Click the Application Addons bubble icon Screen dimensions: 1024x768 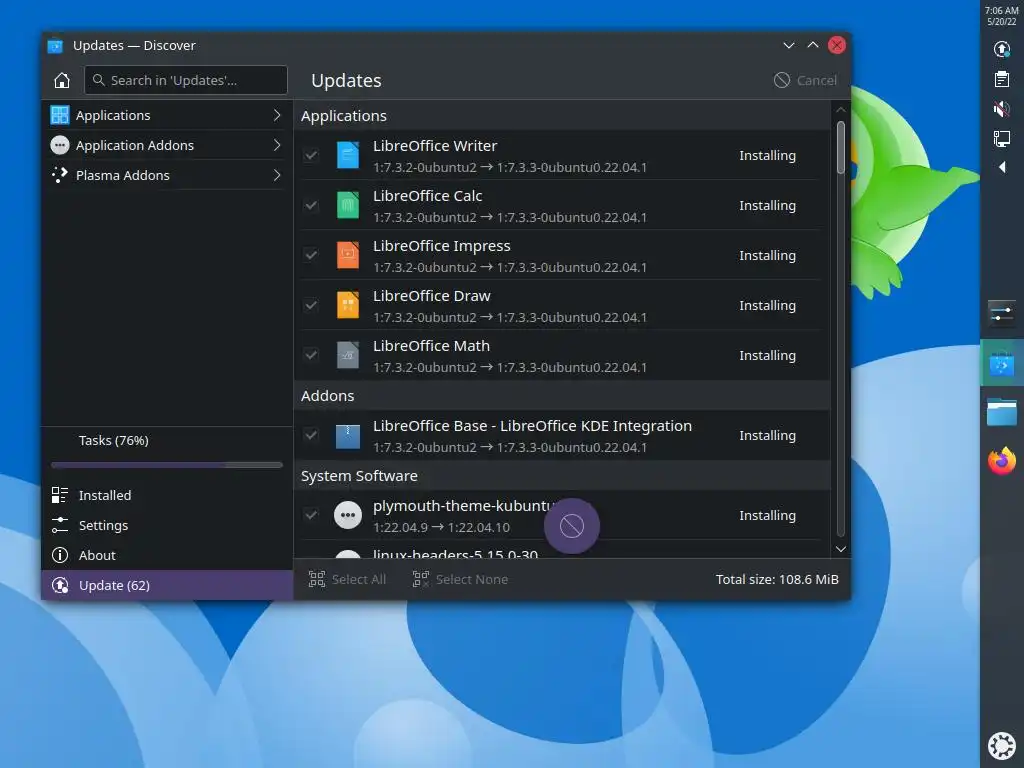(59, 145)
